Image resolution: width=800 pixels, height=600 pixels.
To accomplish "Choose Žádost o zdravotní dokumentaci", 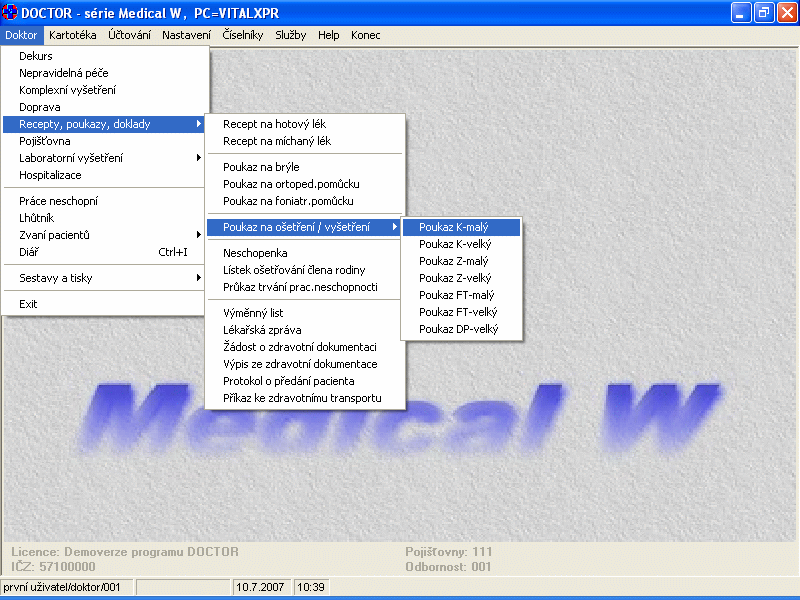I will [305, 347].
